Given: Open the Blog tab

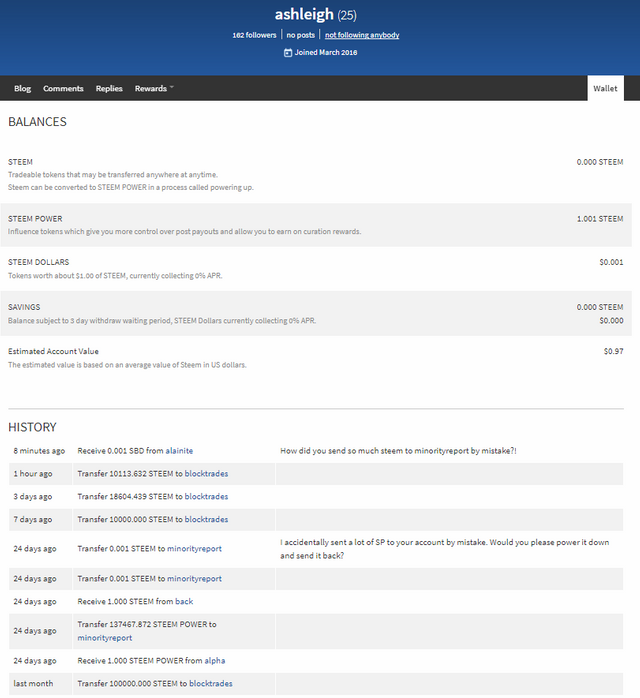Looking at the screenshot, I should coord(22,89).
